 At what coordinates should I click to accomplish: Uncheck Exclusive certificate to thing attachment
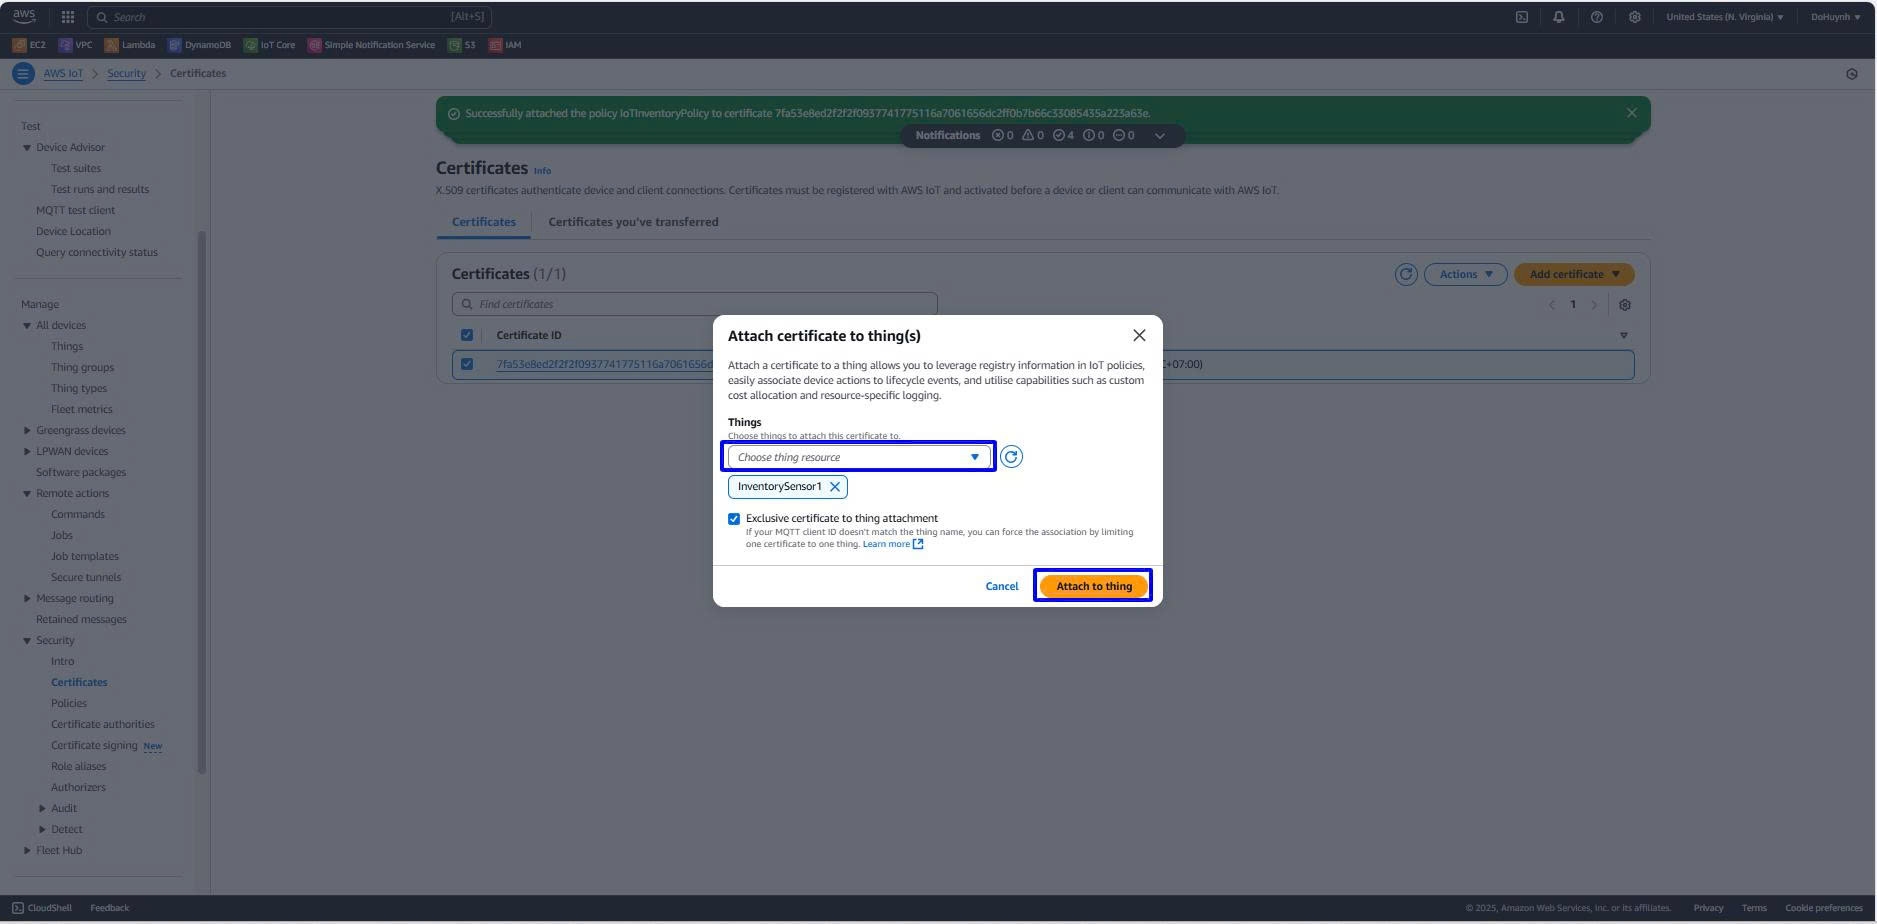pos(734,519)
